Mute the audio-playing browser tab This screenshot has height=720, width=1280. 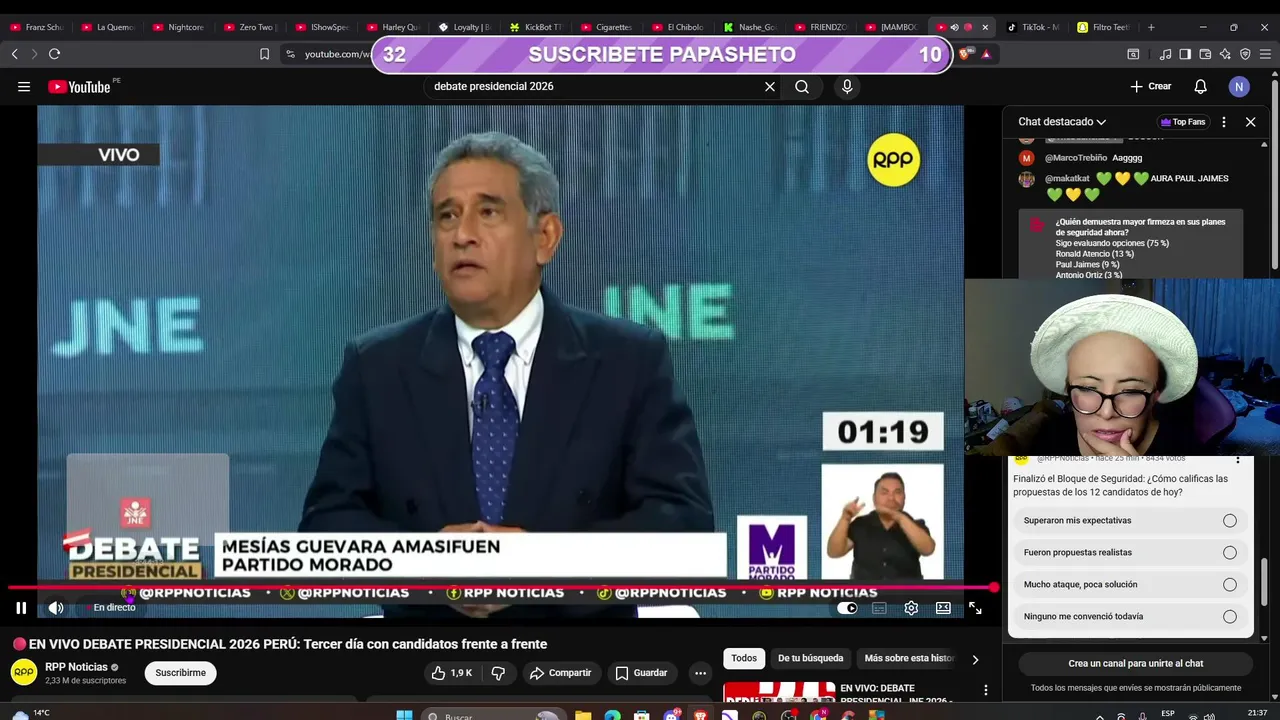tap(954, 27)
